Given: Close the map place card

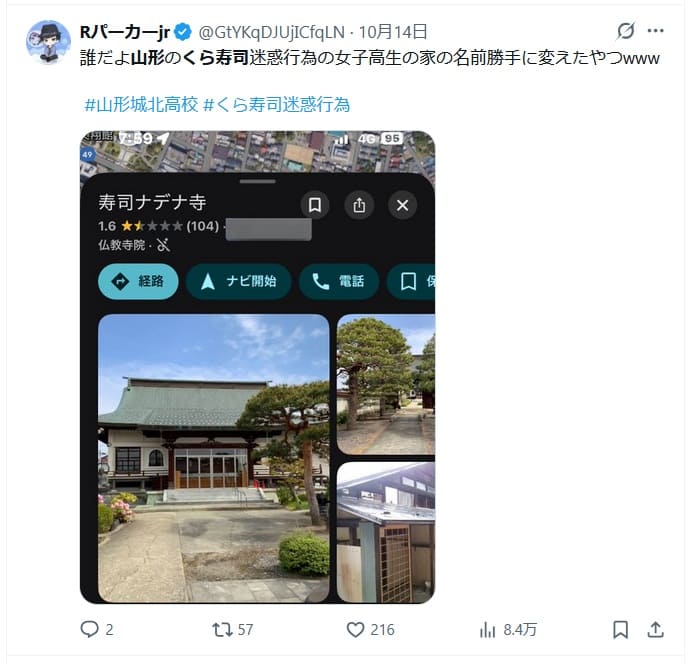Looking at the screenshot, I should (402, 205).
